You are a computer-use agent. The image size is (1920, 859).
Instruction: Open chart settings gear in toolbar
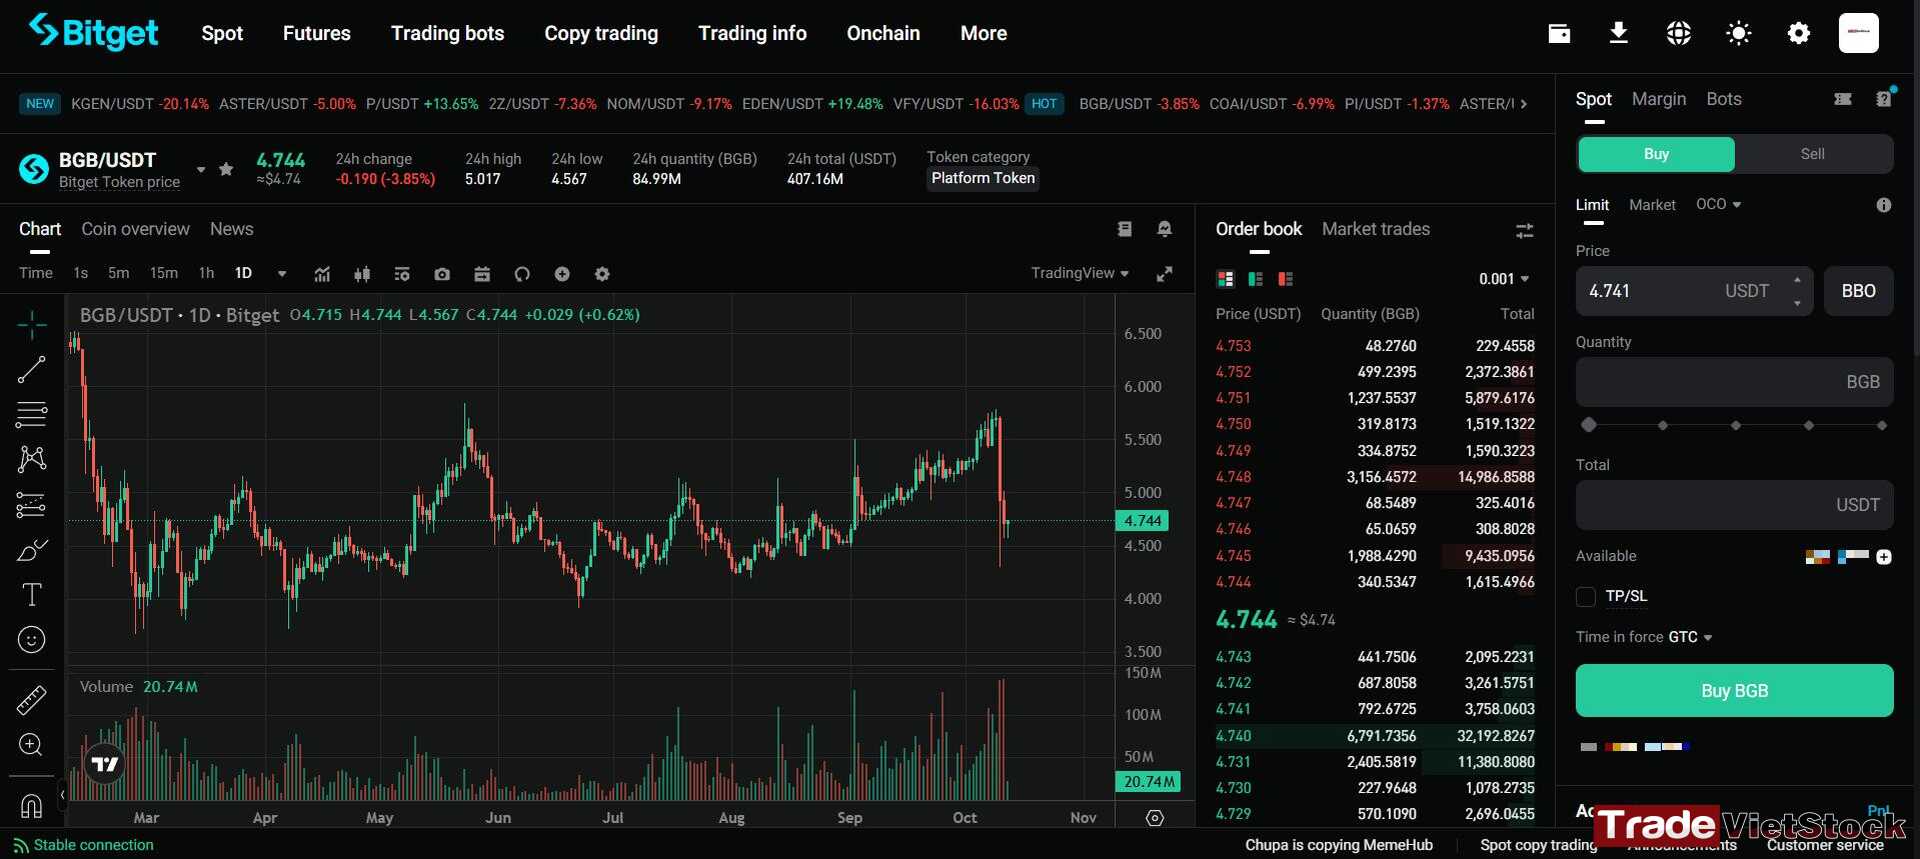point(602,274)
